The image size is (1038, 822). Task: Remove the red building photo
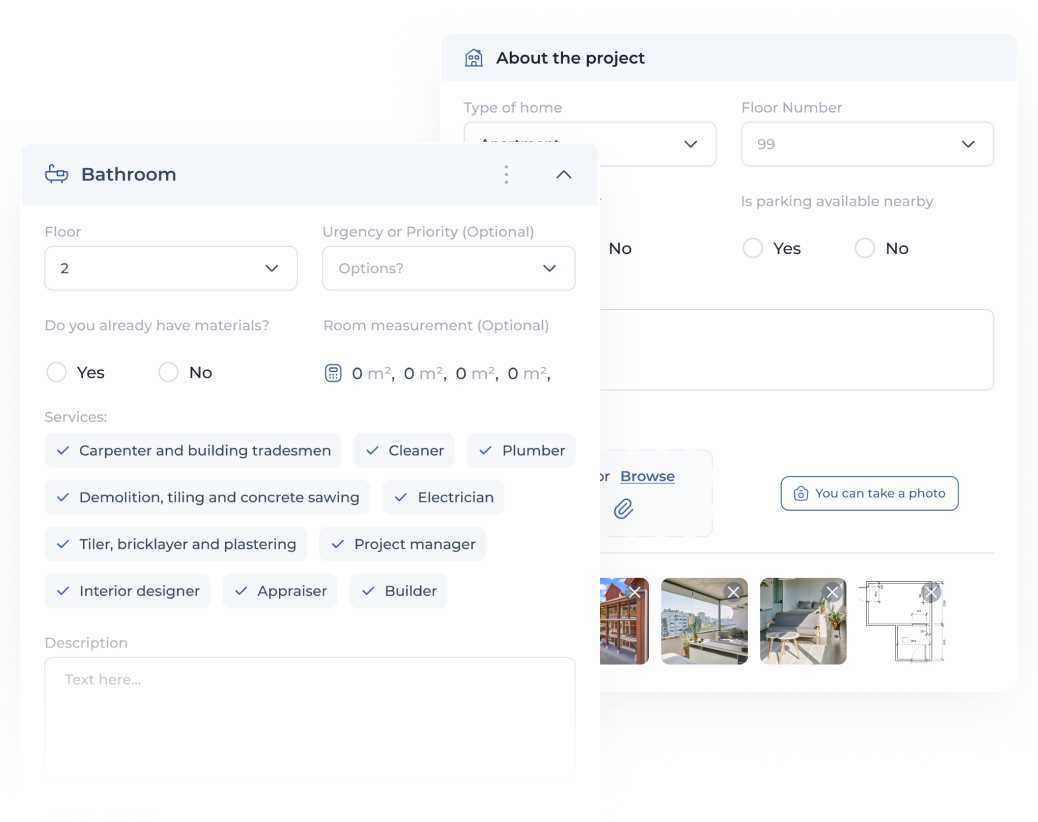635,592
